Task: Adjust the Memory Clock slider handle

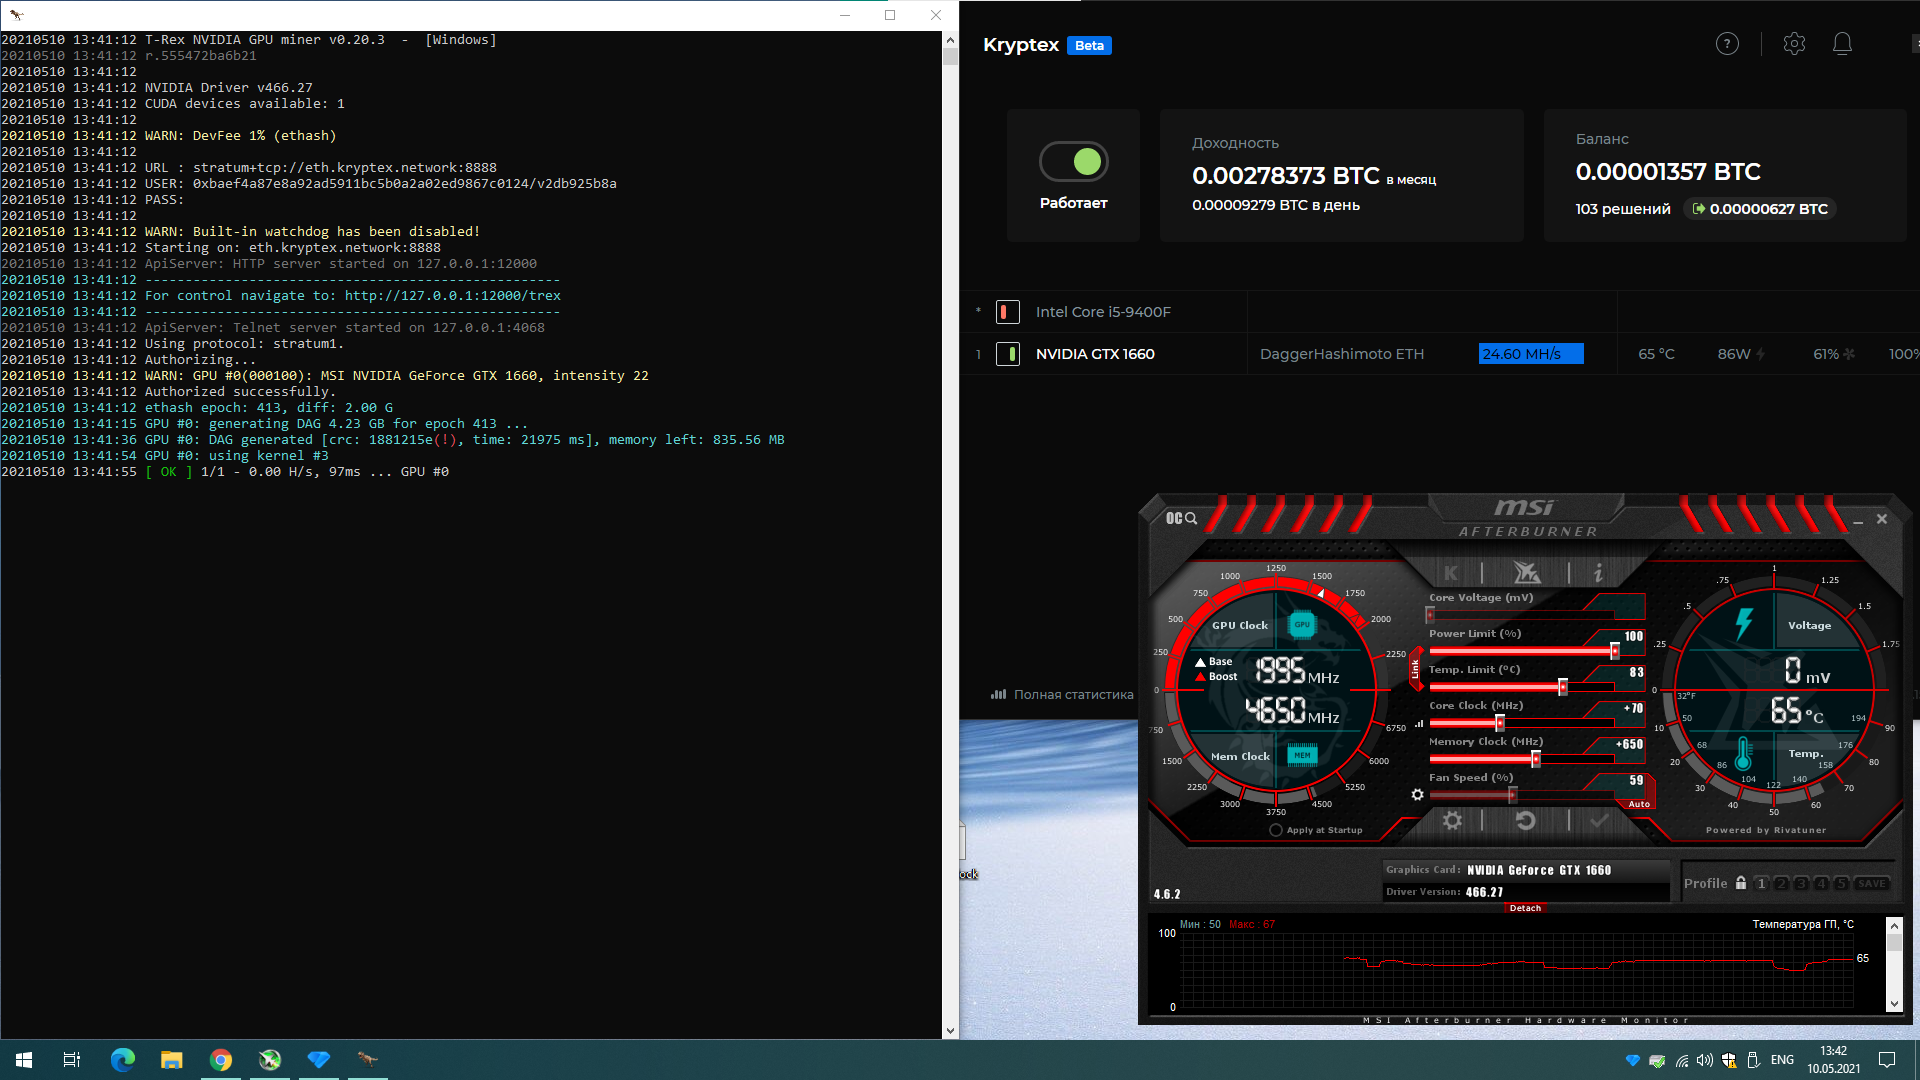Action: 1535,759
